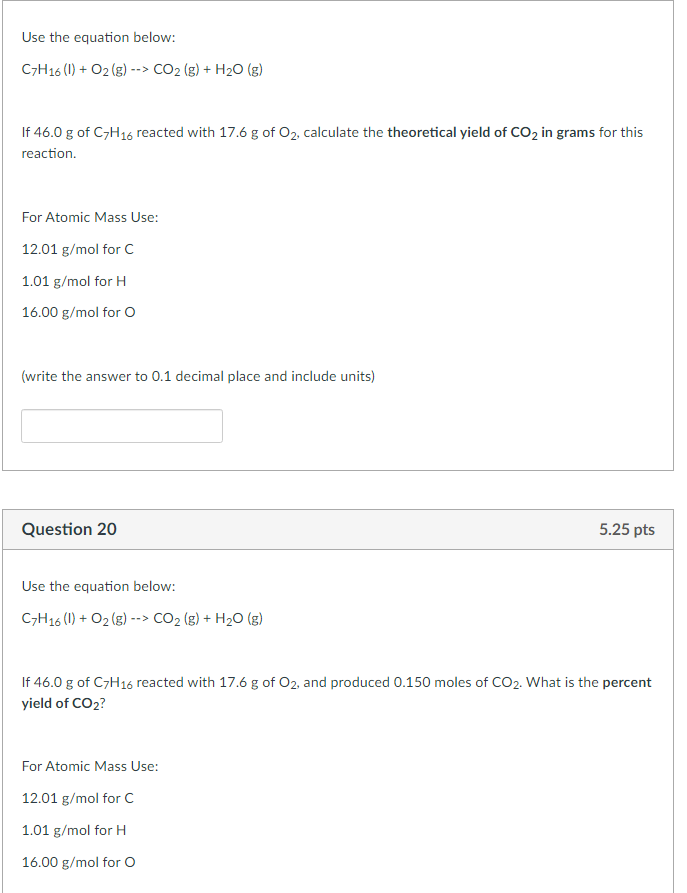
Task: Select the chemical equation in the first question
Action: click(142, 68)
